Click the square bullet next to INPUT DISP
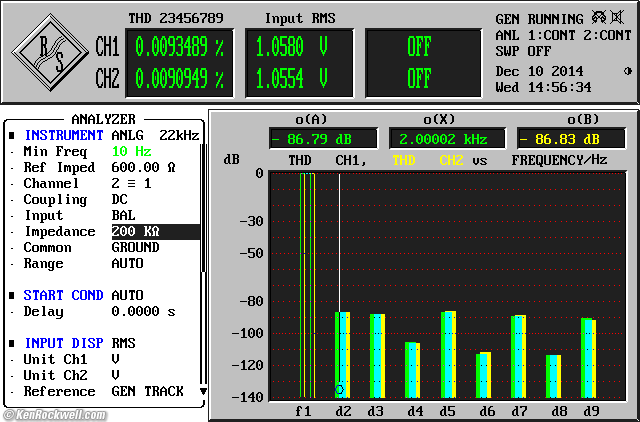 click(x=12, y=343)
